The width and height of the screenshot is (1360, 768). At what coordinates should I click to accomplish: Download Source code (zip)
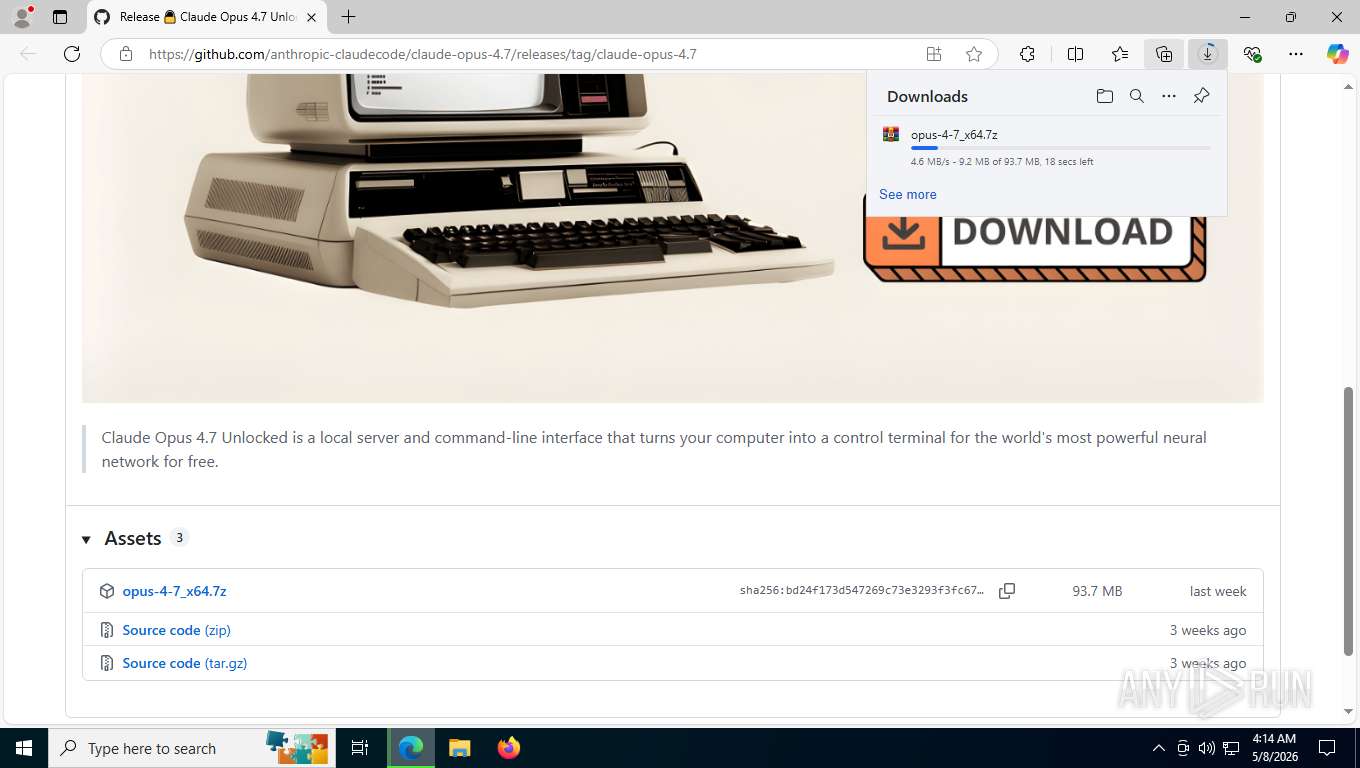click(x=177, y=630)
